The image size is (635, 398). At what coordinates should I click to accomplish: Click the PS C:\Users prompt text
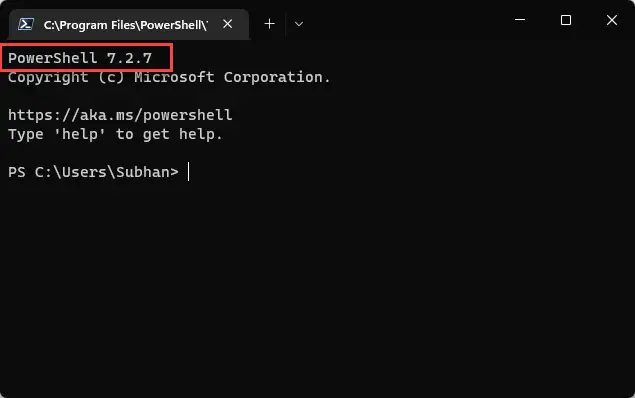tap(57, 172)
